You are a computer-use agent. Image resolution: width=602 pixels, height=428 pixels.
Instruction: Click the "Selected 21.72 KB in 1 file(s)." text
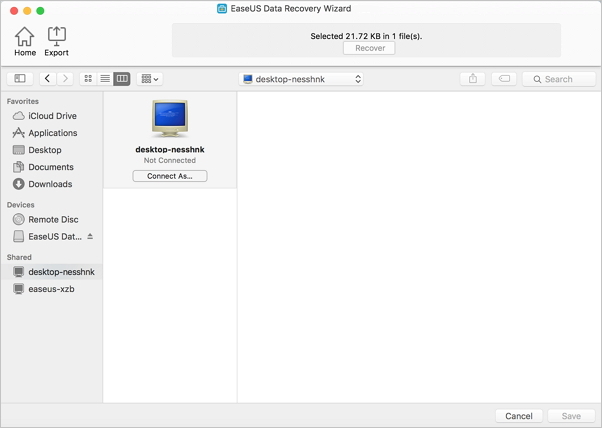366,36
